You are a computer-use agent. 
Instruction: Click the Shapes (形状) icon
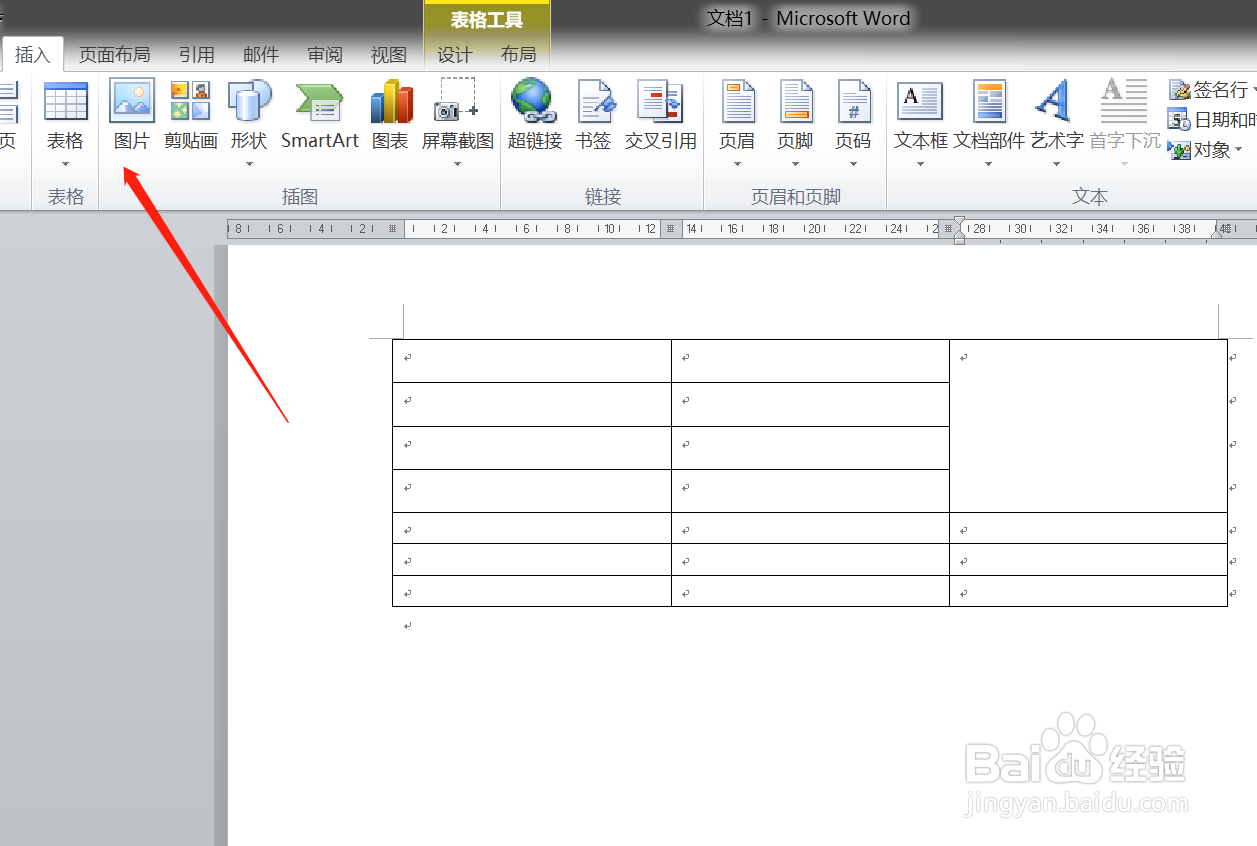(x=249, y=102)
